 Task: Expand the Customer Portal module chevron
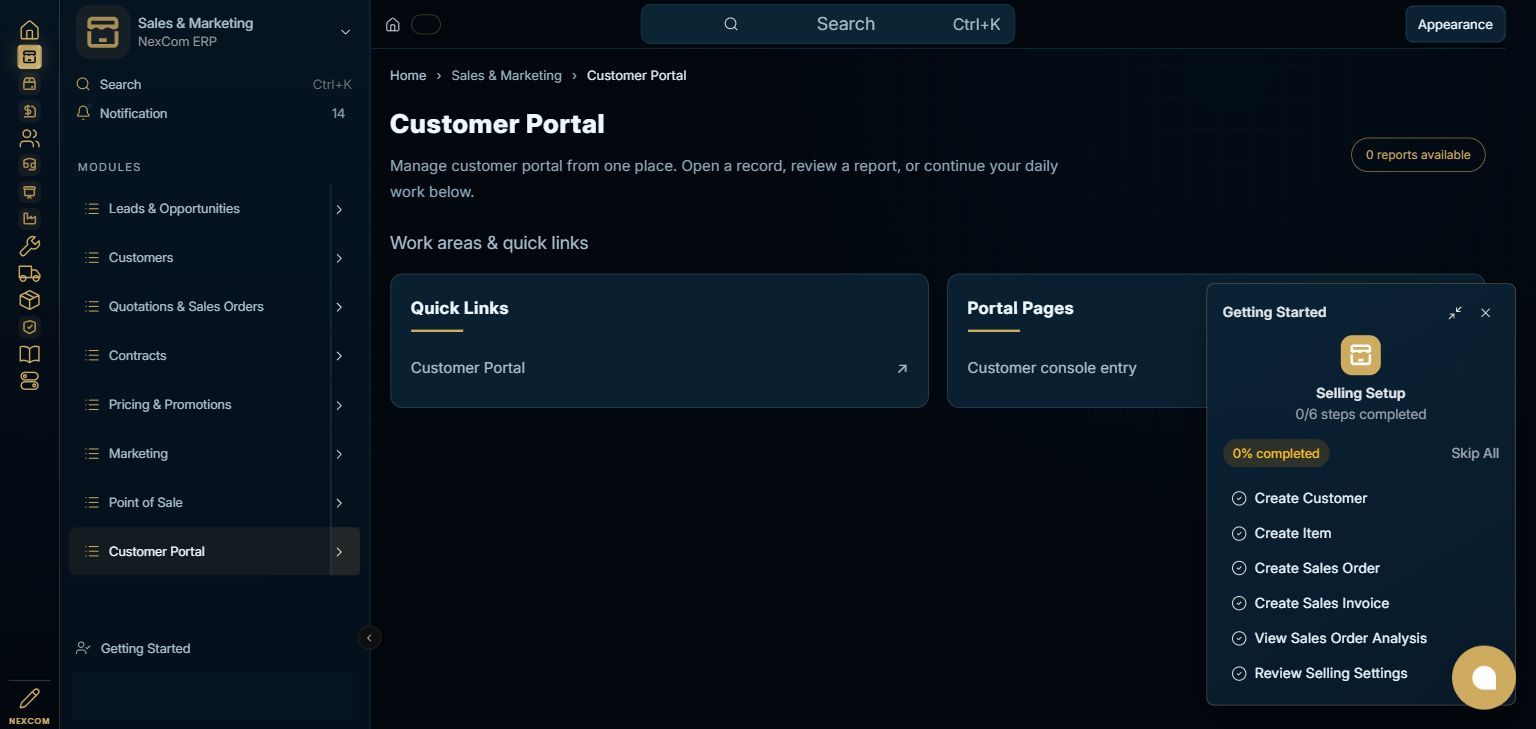(x=339, y=552)
